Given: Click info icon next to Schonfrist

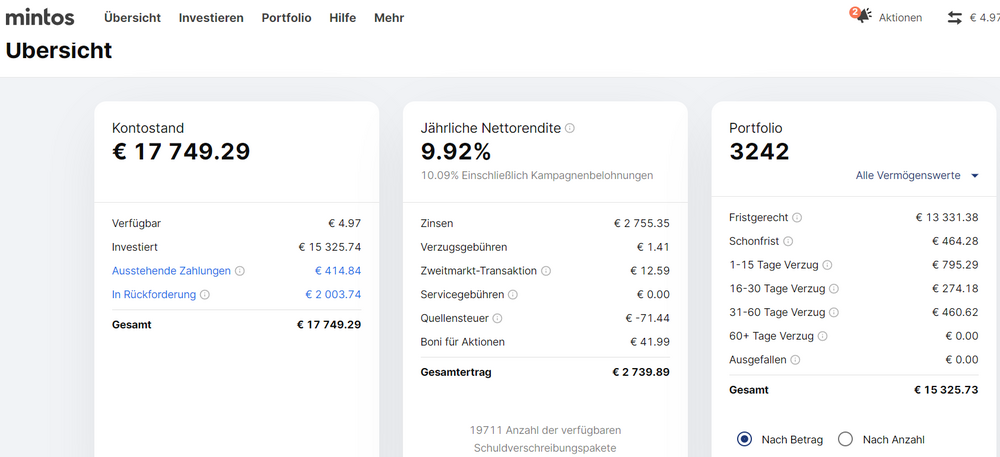Looking at the screenshot, I should click(788, 242).
